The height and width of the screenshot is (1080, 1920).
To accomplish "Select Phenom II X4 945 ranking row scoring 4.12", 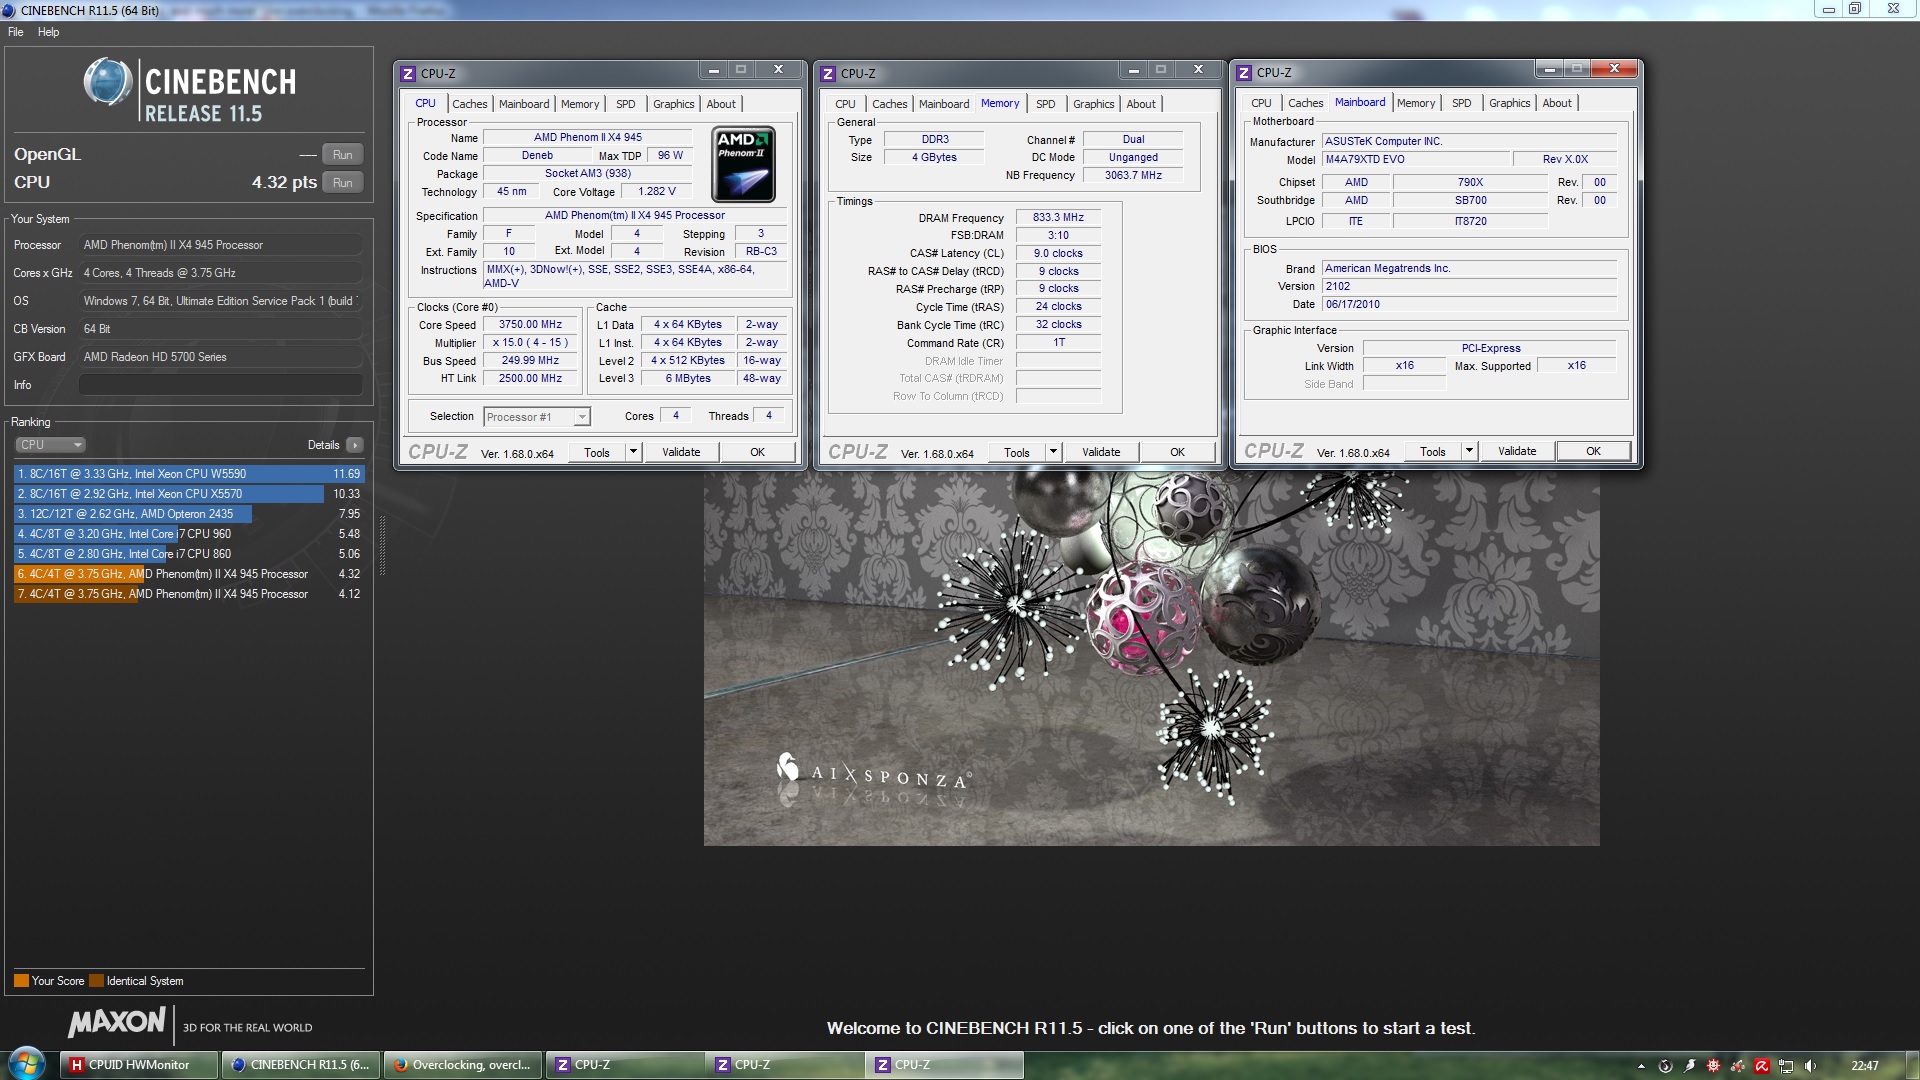I will pyautogui.click(x=189, y=594).
